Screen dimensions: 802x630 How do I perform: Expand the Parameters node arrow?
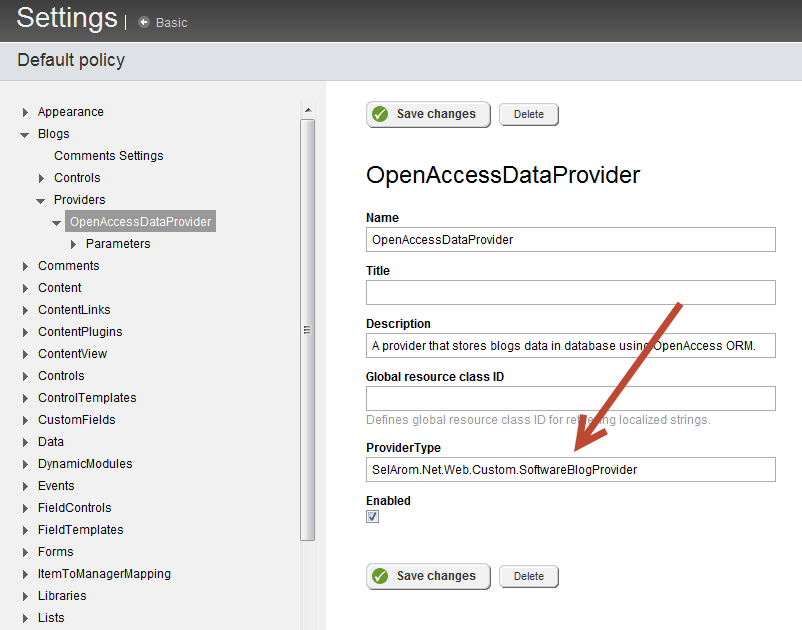tap(73, 244)
